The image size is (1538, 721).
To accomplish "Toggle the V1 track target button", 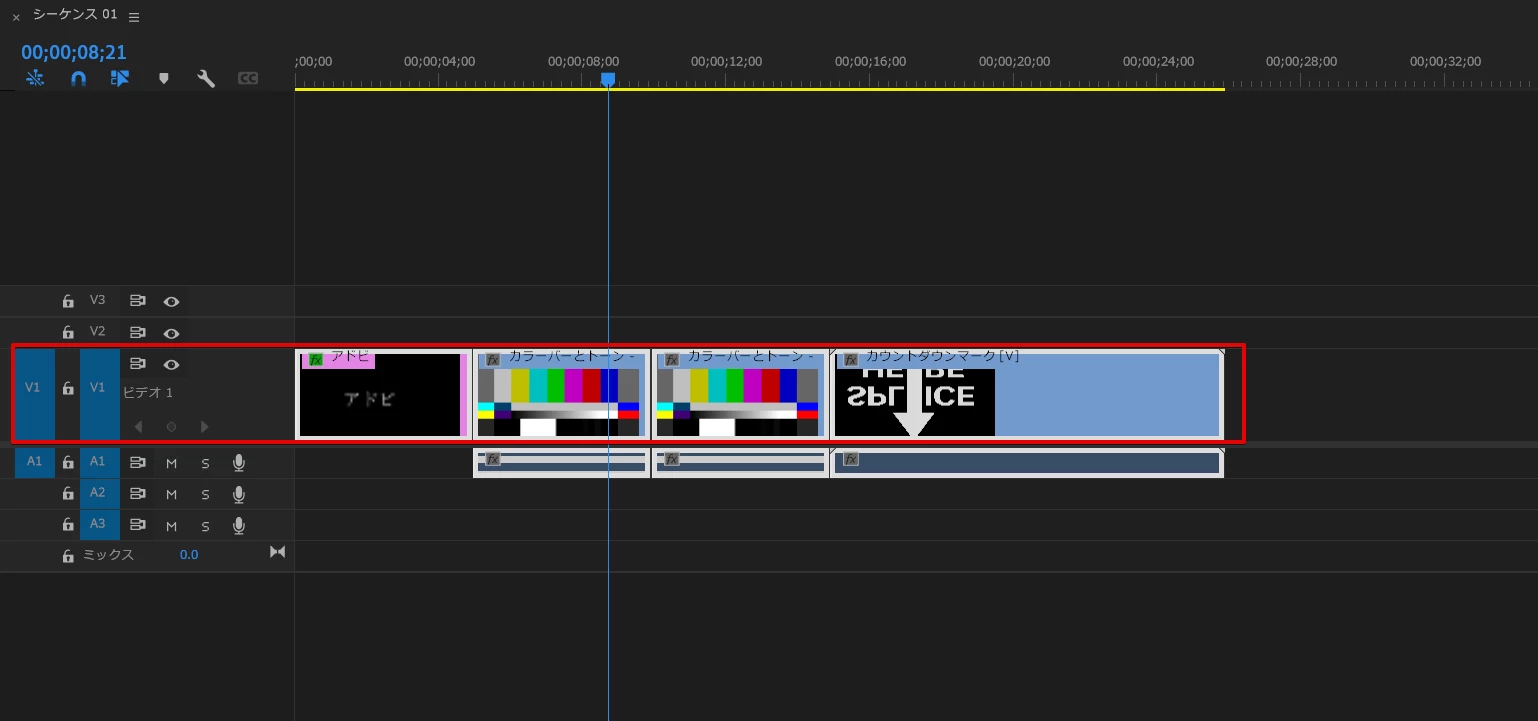I will coord(99,394).
